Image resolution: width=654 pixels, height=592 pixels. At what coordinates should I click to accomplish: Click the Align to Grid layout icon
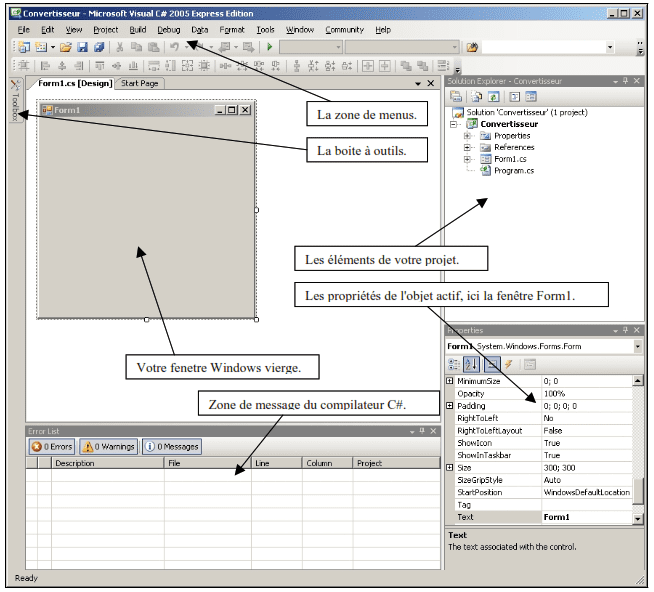pyautogui.click(x=24, y=66)
